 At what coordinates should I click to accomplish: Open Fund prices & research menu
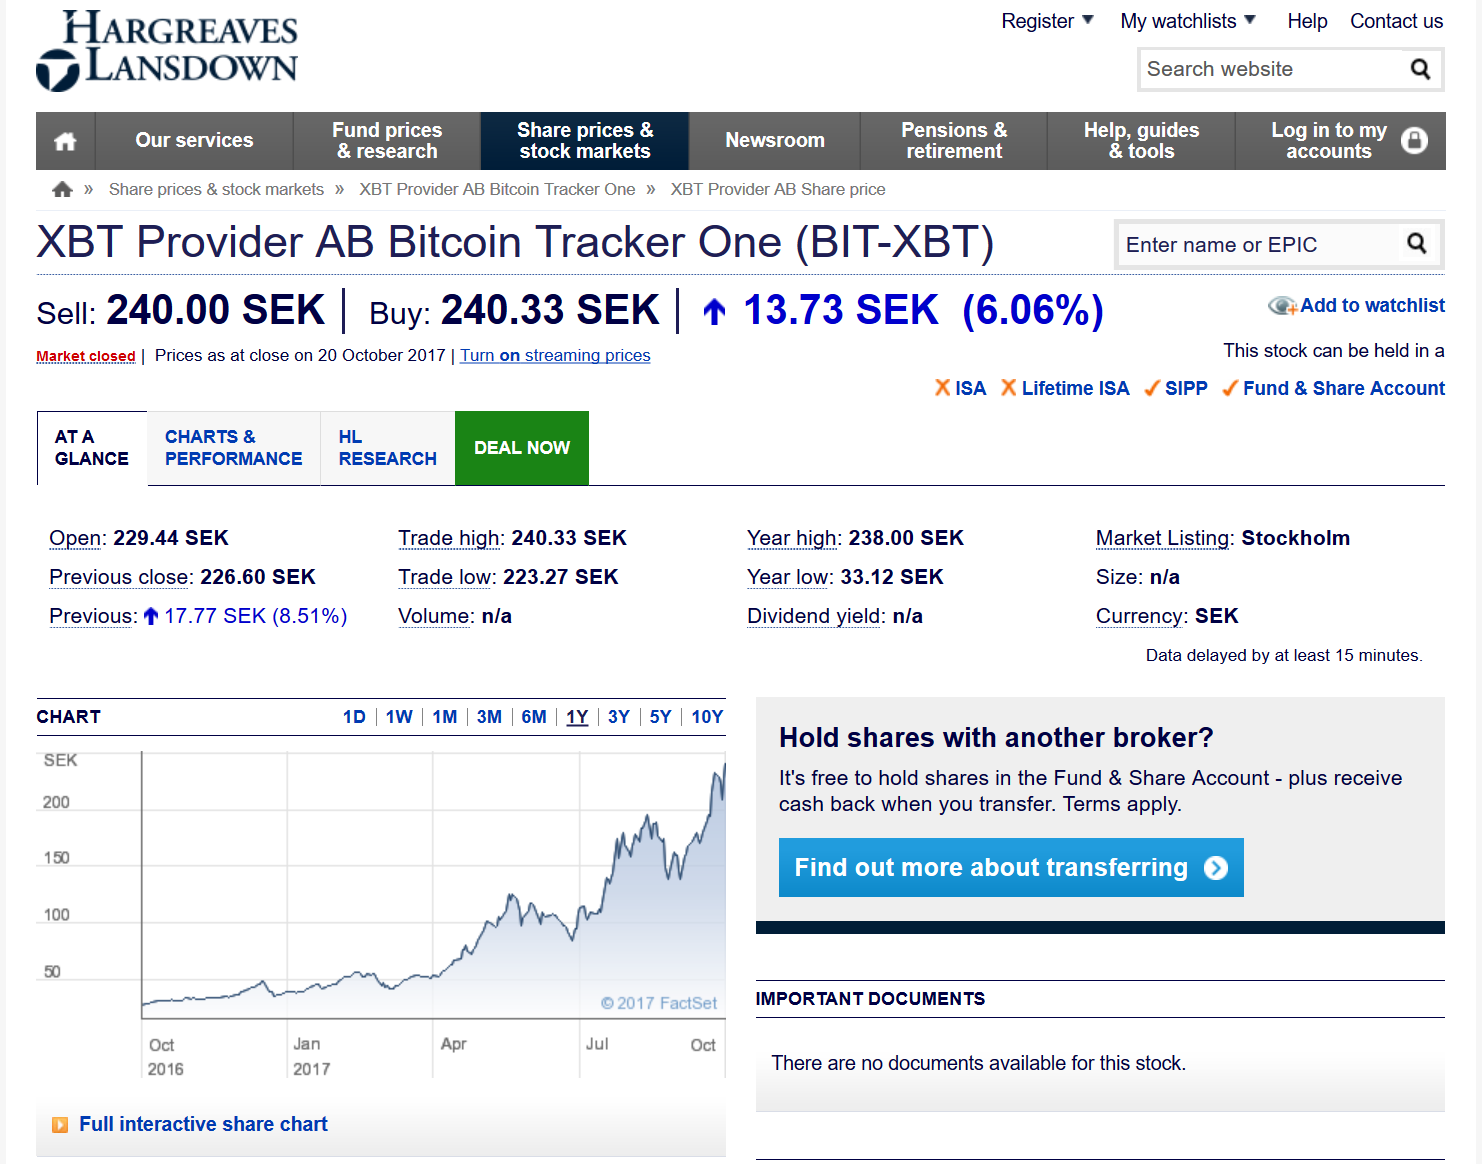(387, 141)
